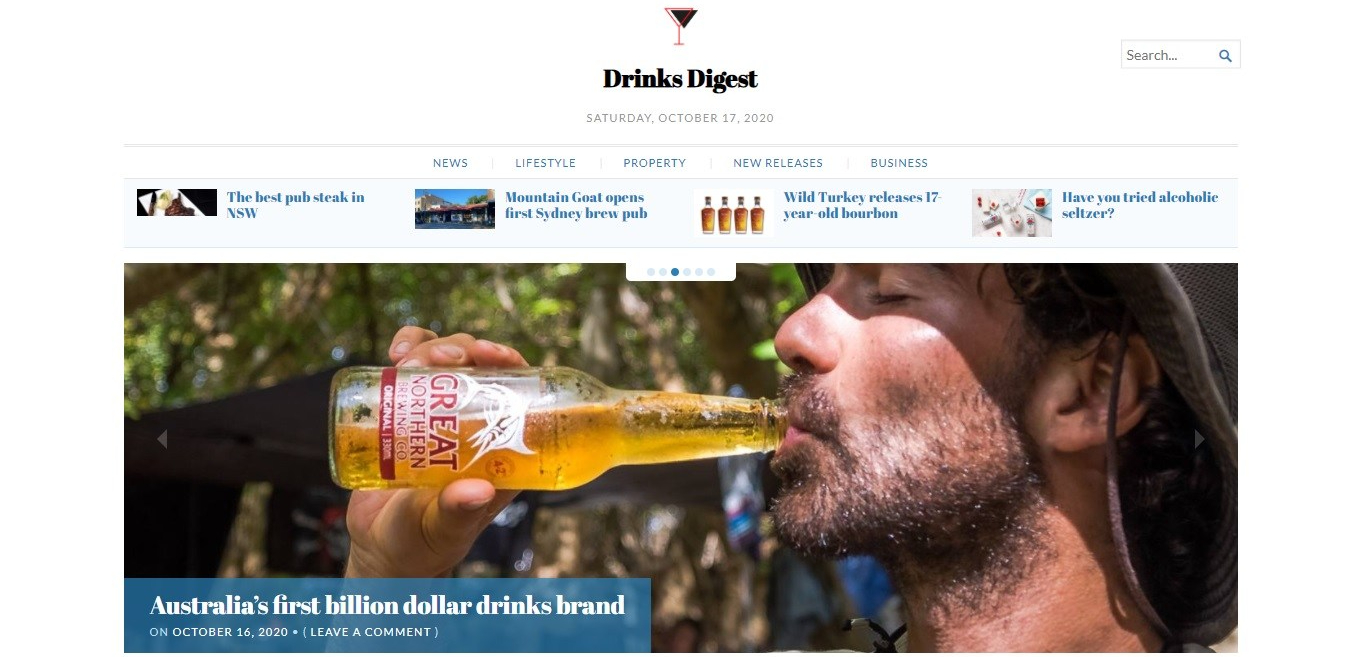Click into the Search input field
Screen dimensions: 1367x657
[1168, 55]
